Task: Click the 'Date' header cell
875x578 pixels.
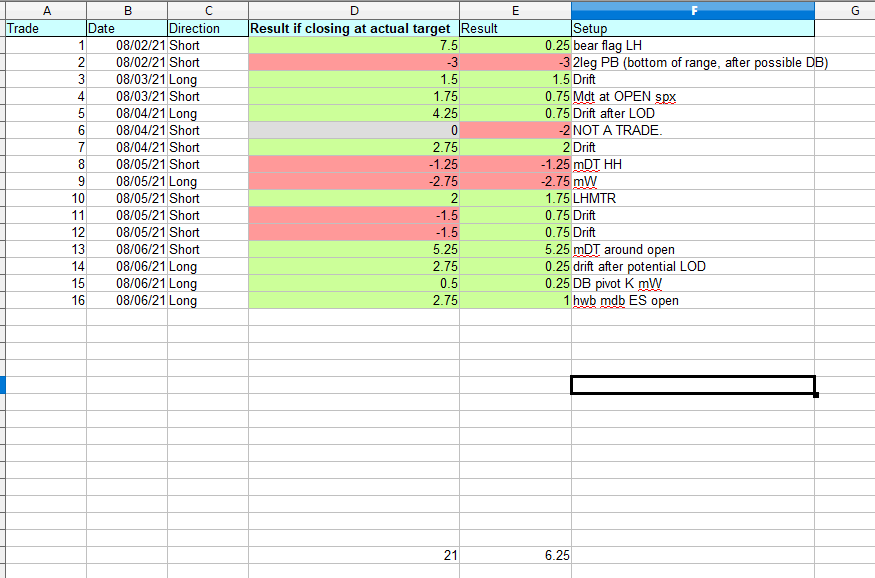Action: tap(127, 28)
